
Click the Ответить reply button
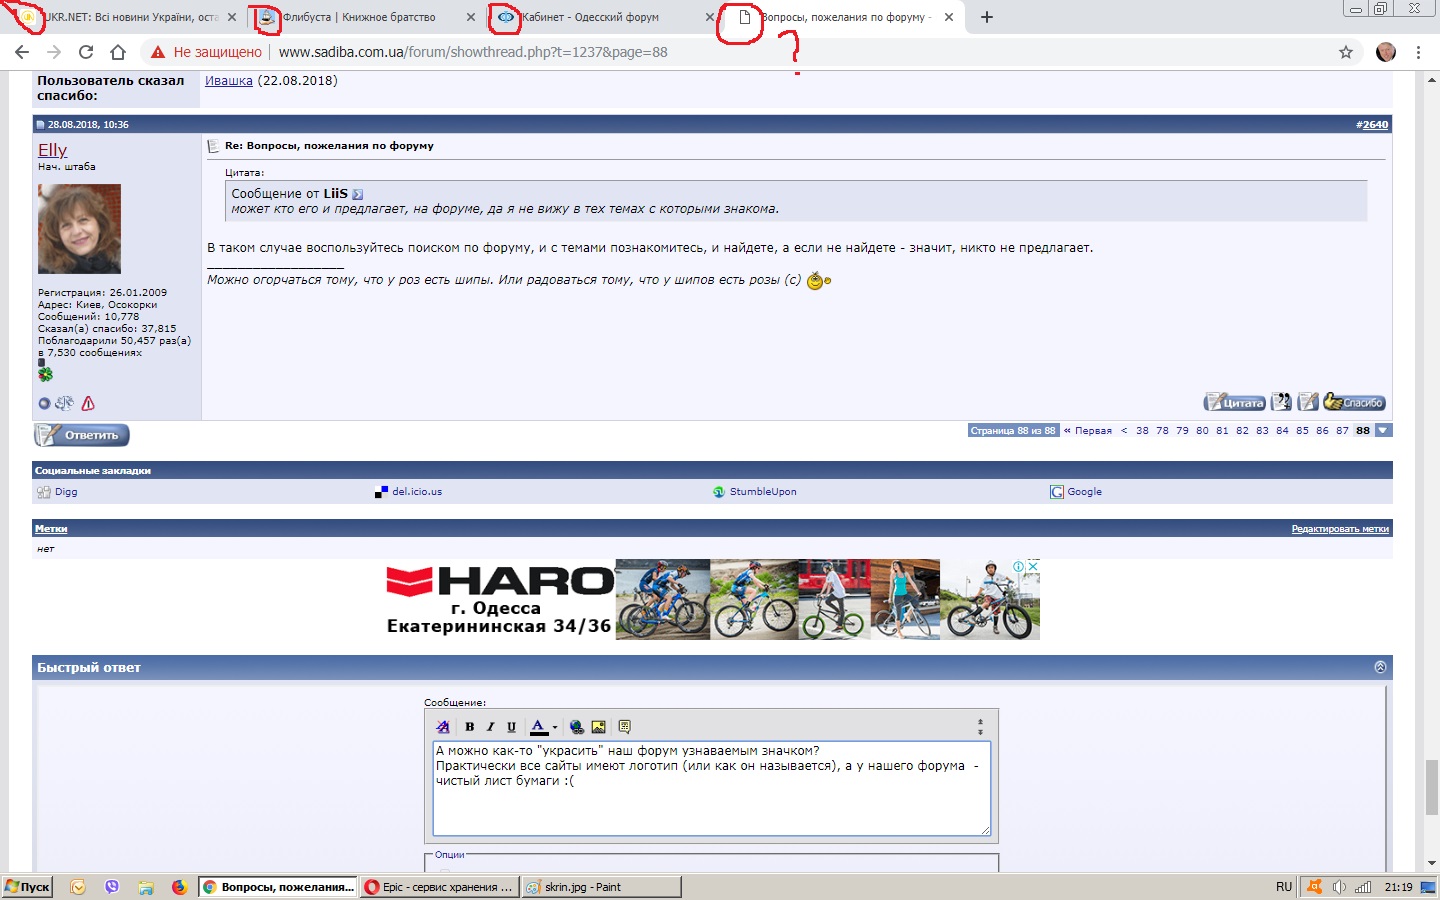pos(82,435)
